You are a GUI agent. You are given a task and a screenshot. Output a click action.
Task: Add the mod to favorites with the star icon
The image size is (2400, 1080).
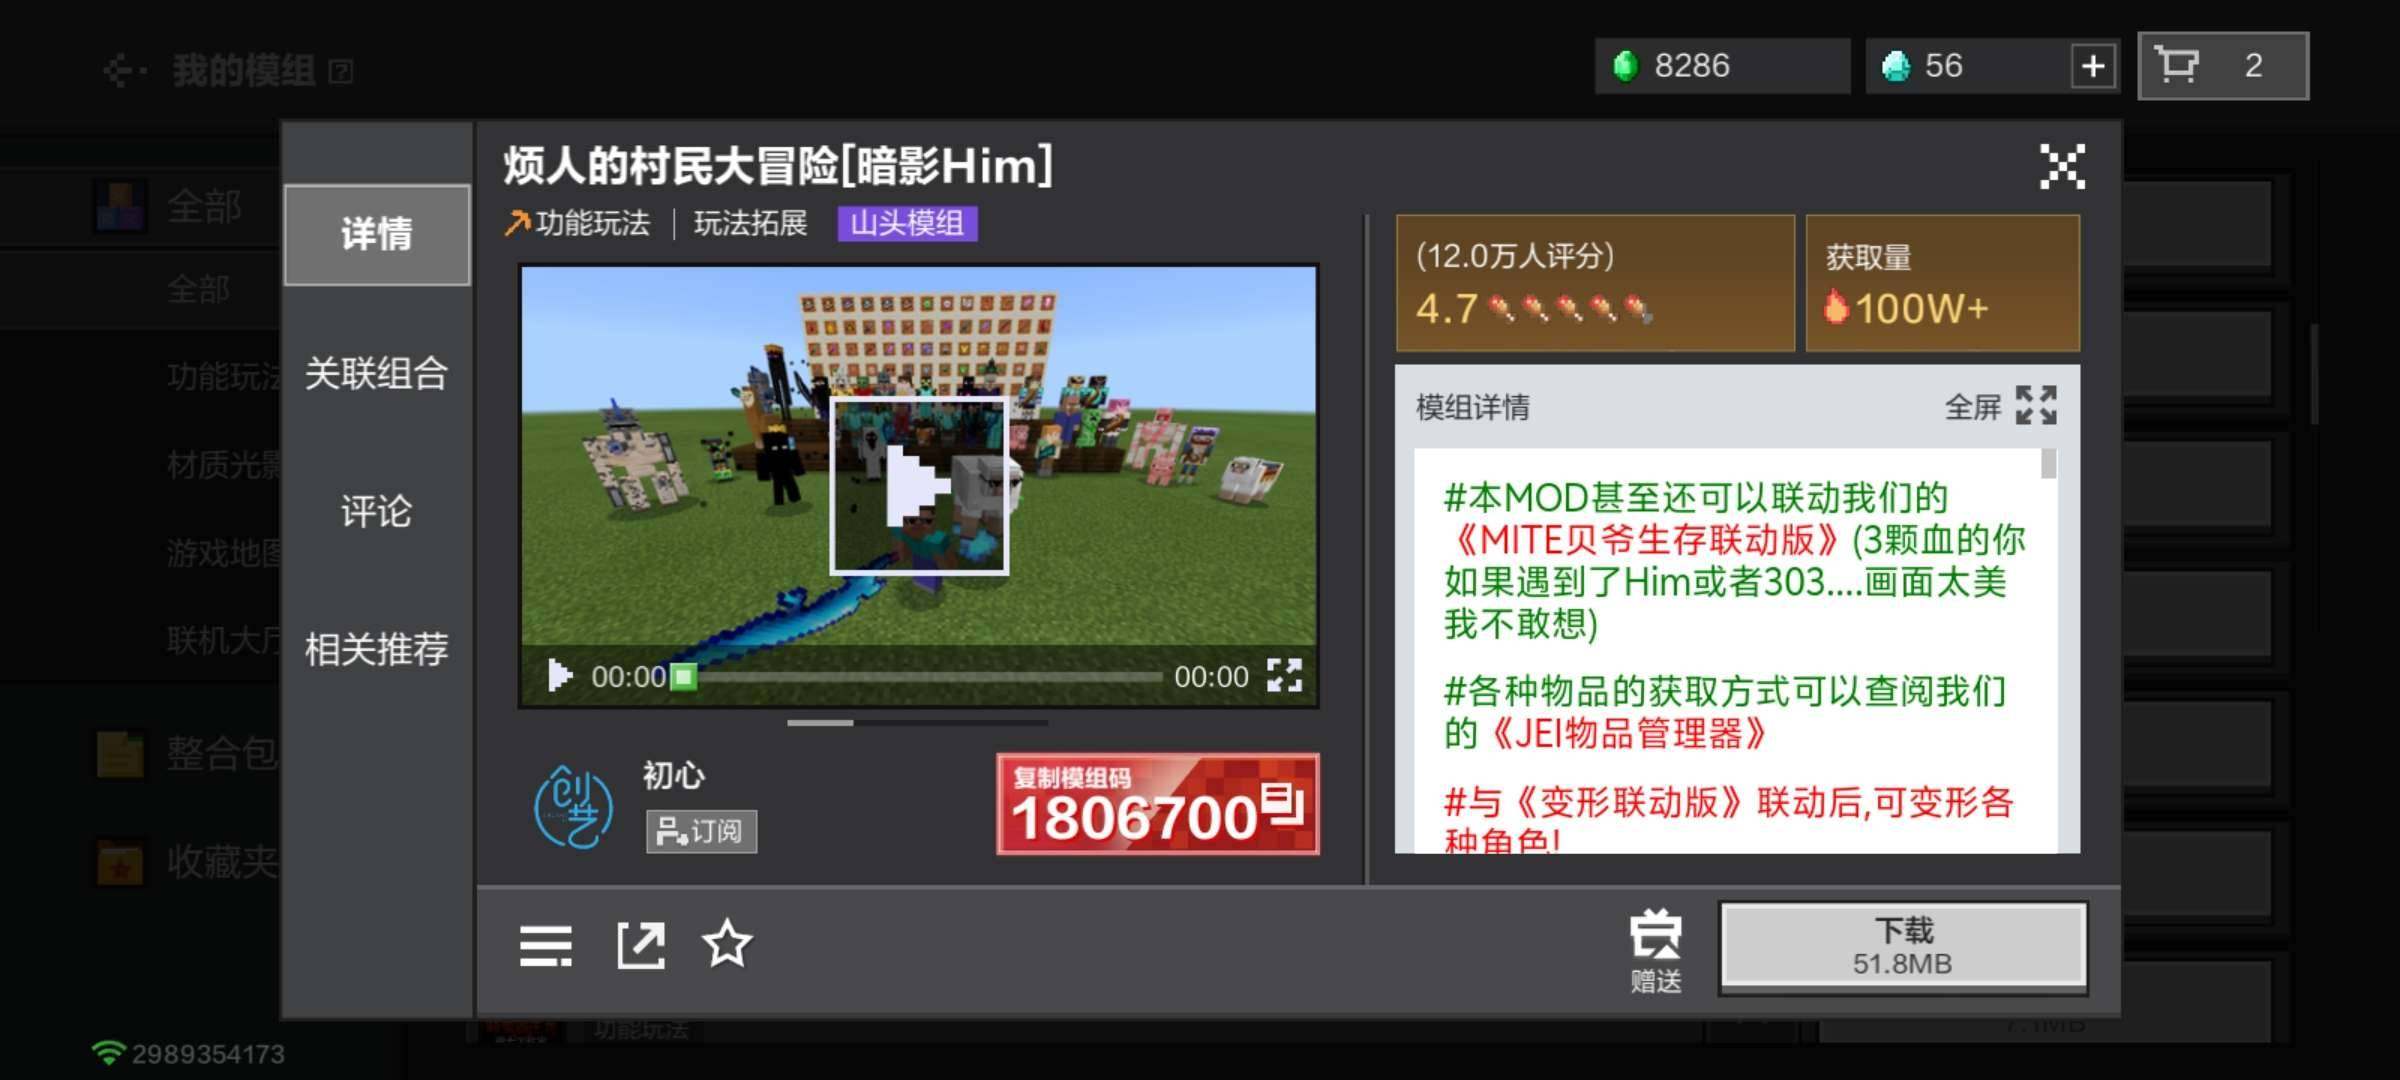click(727, 944)
